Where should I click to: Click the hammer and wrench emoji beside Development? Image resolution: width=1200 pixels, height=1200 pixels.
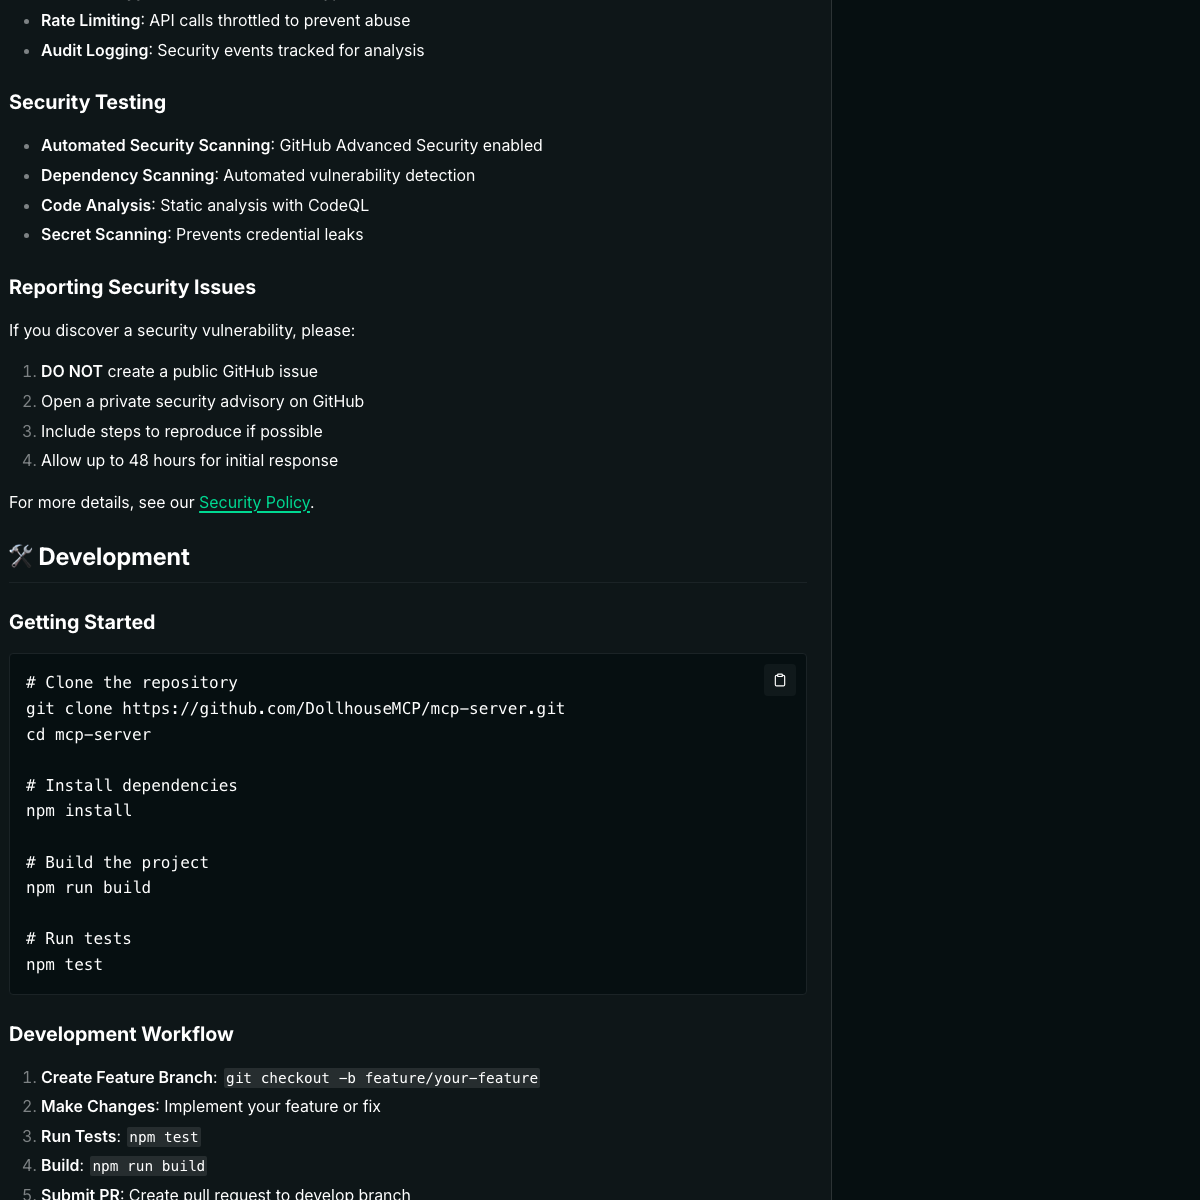[x=21, y=556]
